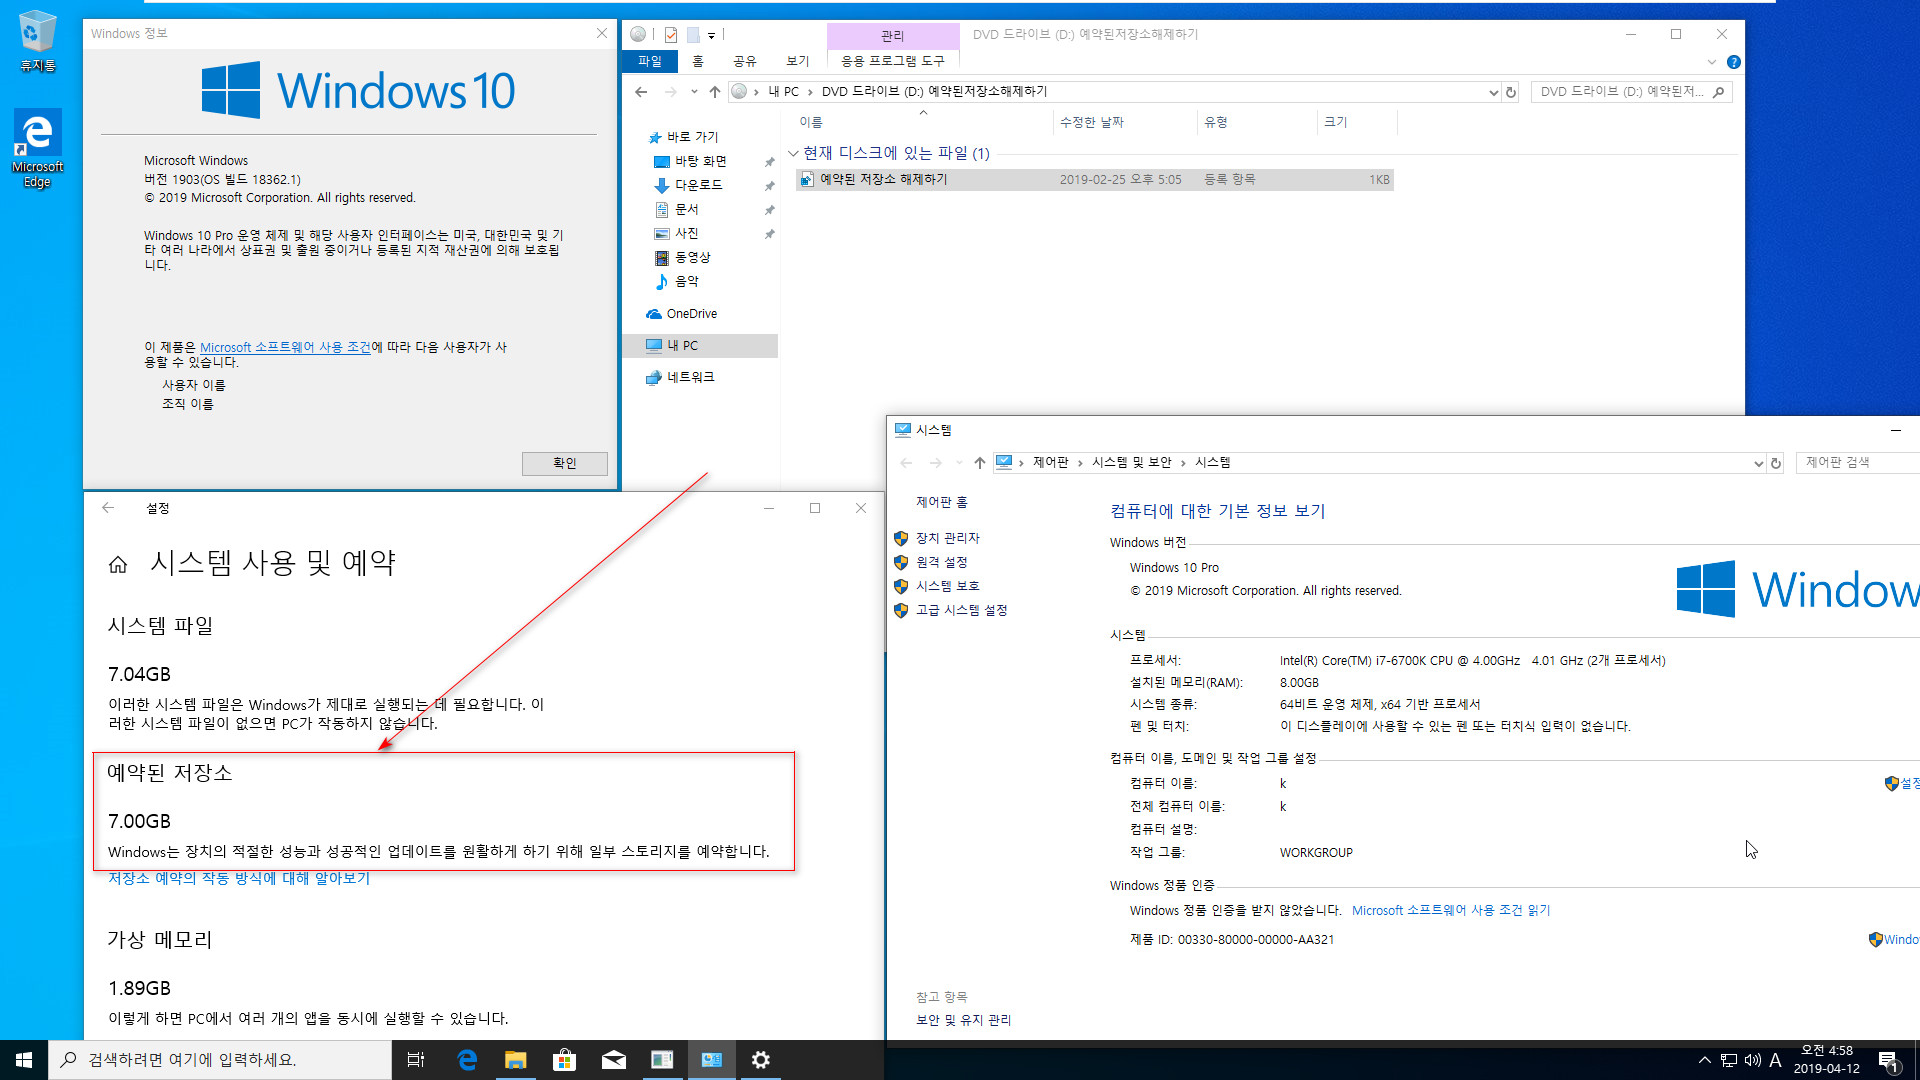Image resolution: width=1920 pixels, height=1080 pixels.
Task: Open 저장소 예약의 작동 방식 link
Action: click(239, 878)
